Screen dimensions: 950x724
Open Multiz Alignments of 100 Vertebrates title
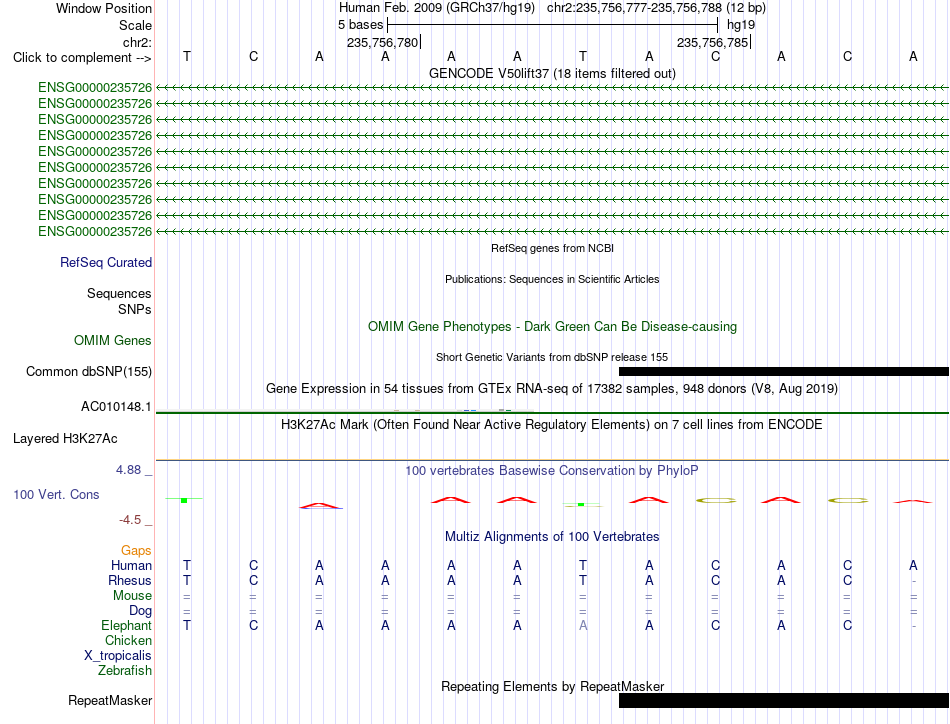pos(552,537)
